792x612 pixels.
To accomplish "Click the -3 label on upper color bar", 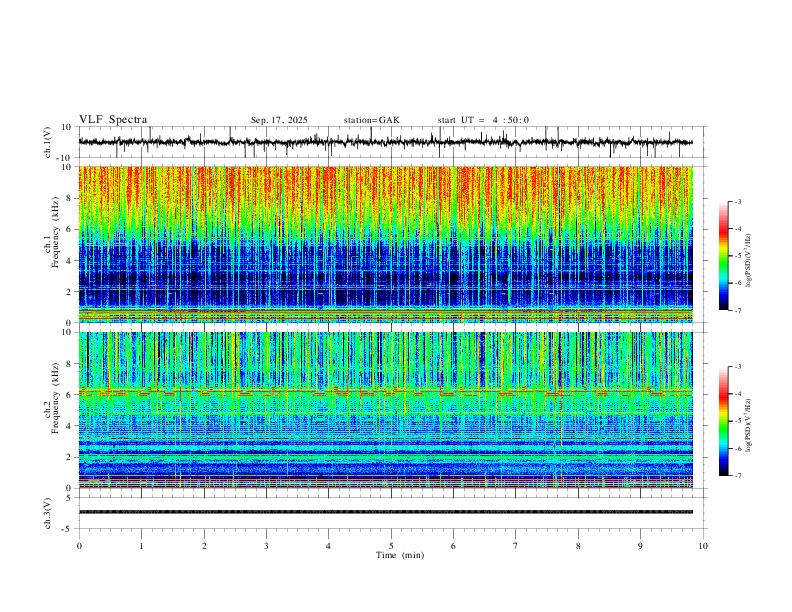I will pos(738,201).
